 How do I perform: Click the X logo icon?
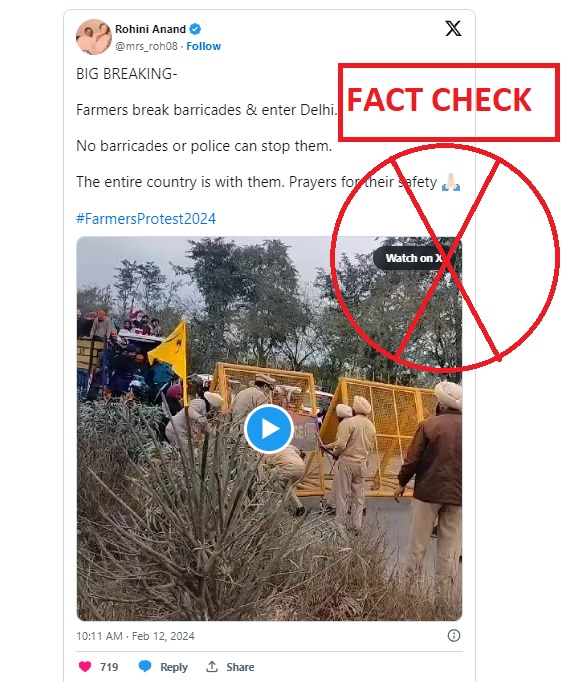(453, 29)
